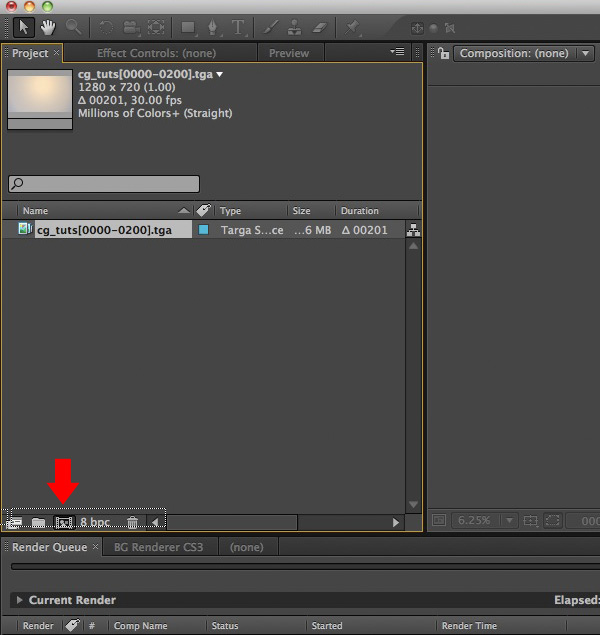Click the Create New Composition icon
This screenshot has width=600, height=635.
click(x=64, y=522)
